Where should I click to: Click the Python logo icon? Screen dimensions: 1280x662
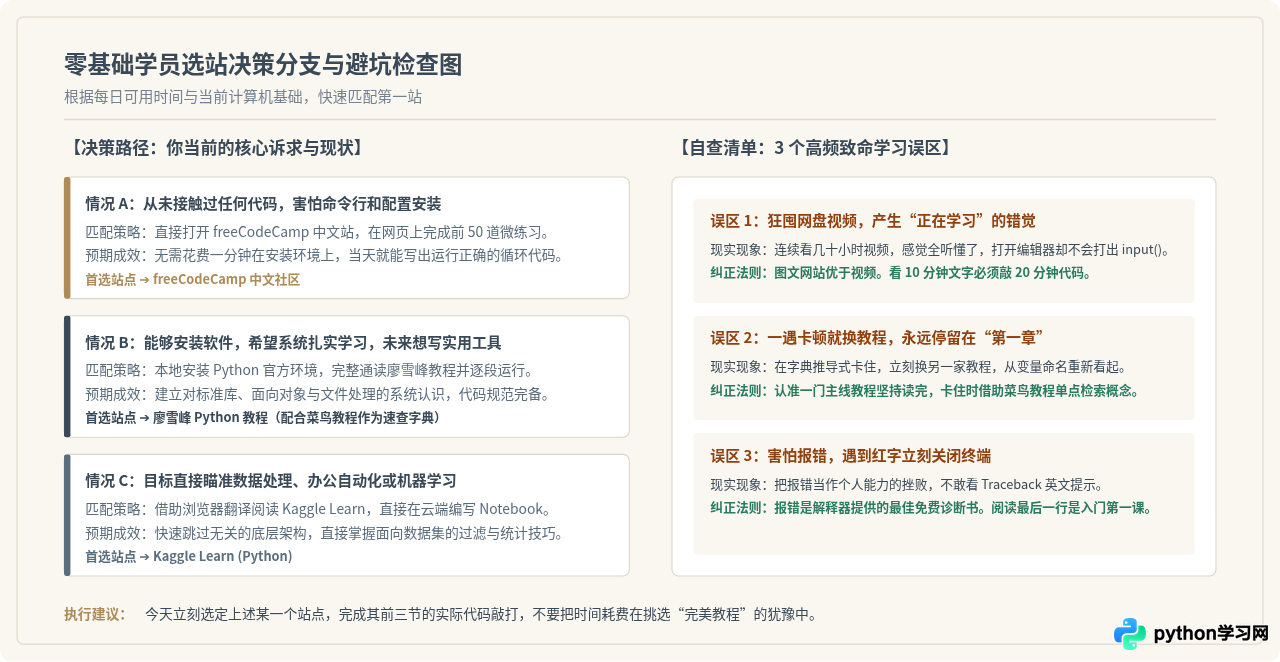click(1130, 633)
